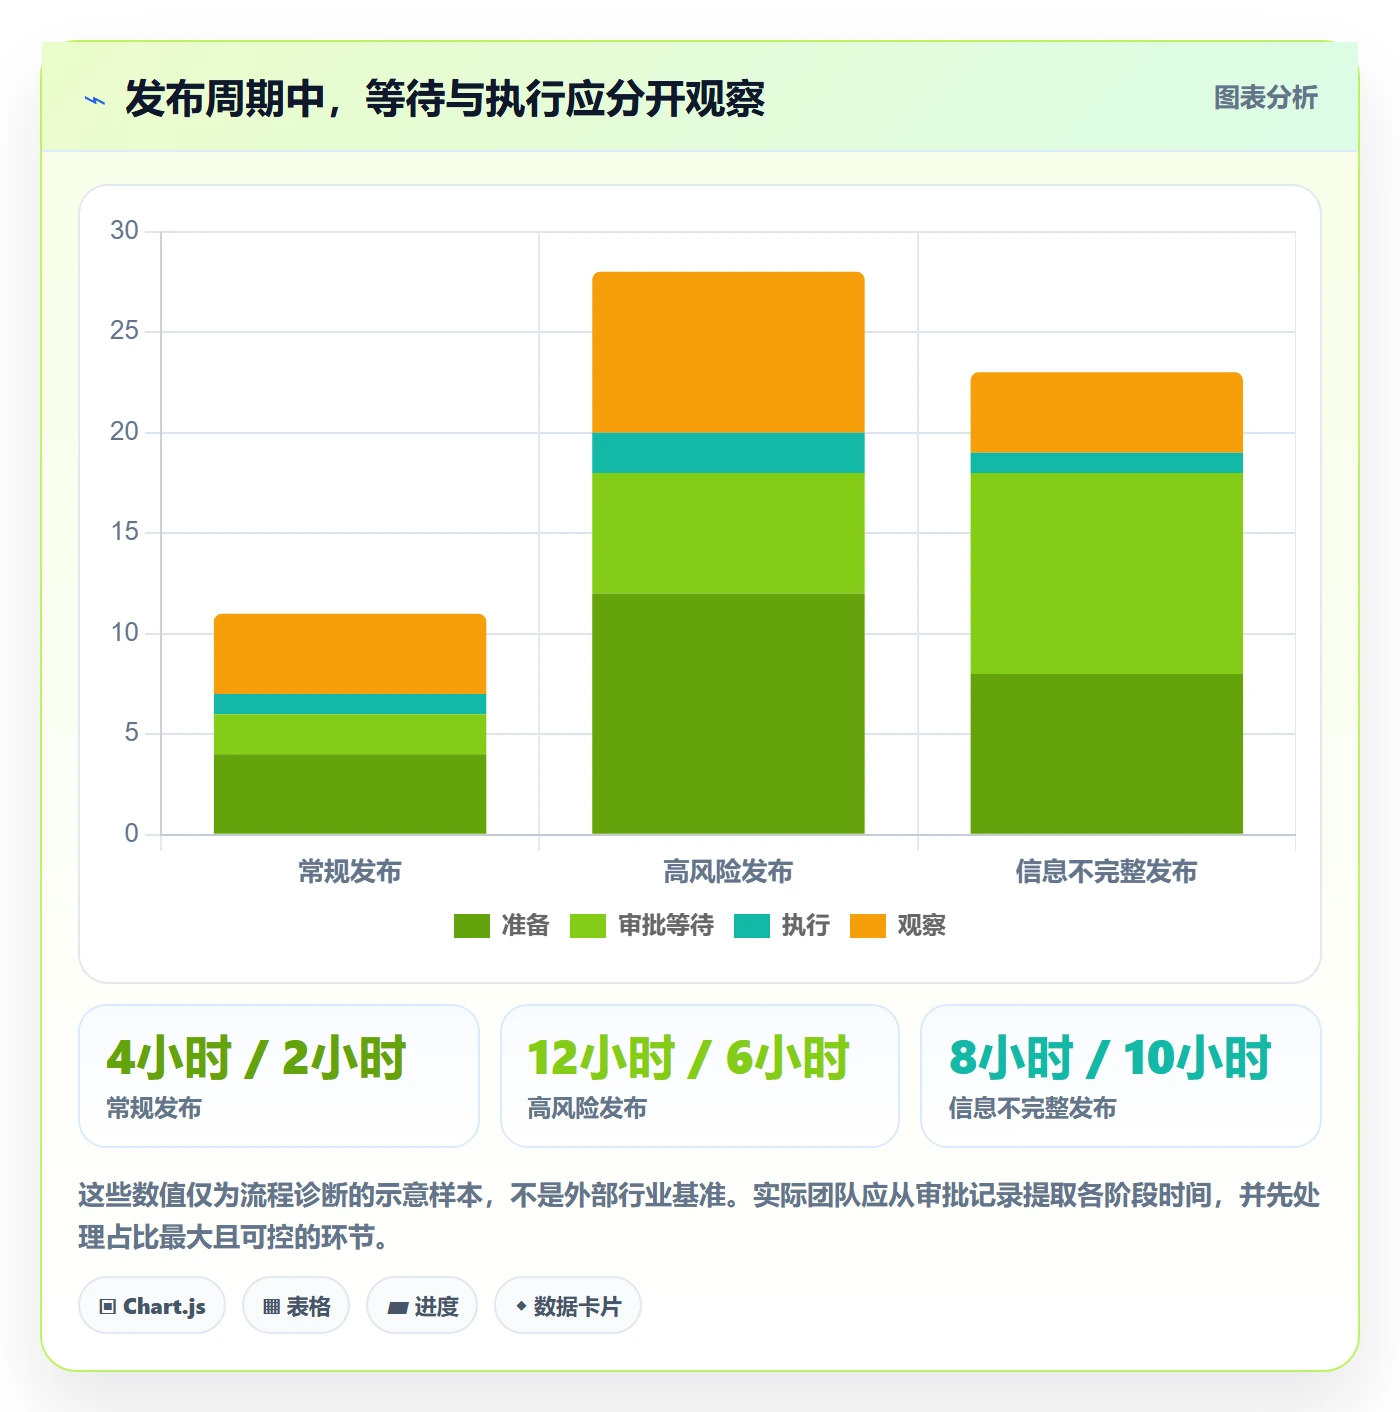1400x1412 pixels.
Task: Click the teal 执行 legend swatch
Action: pyautogui.click(x=752, y=926)
